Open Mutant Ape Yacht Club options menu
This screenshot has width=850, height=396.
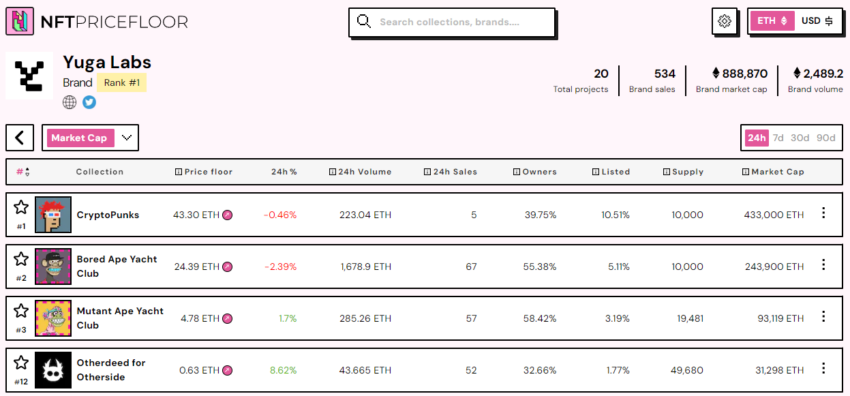[x=823, y=316]
